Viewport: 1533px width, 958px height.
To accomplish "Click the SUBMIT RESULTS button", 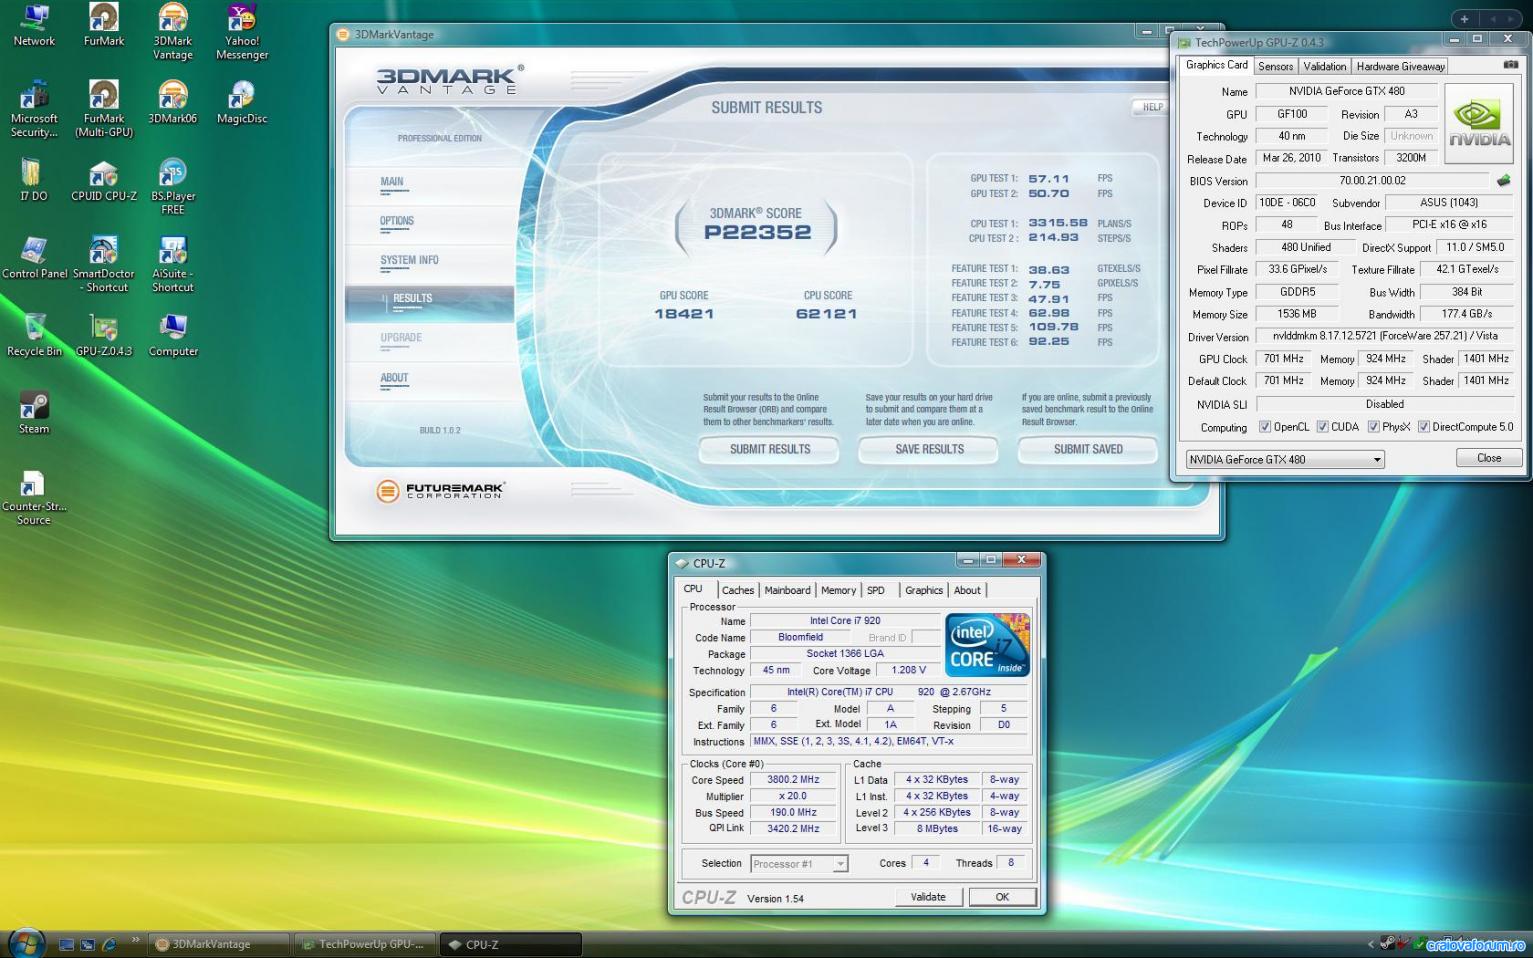I will 769,450.
